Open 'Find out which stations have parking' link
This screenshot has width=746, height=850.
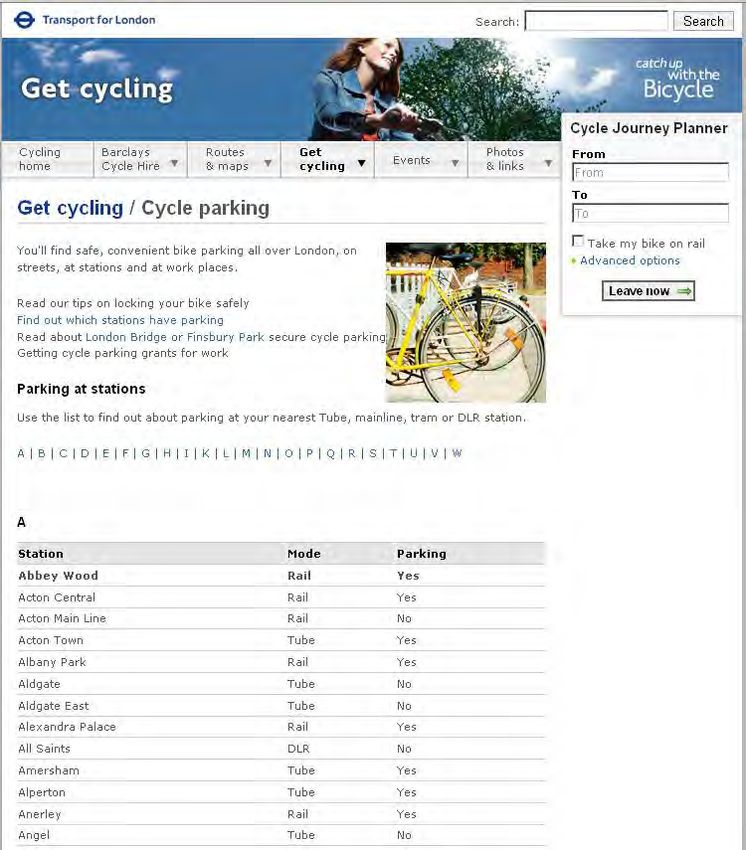pyautogui.click(x=120, y=320)
